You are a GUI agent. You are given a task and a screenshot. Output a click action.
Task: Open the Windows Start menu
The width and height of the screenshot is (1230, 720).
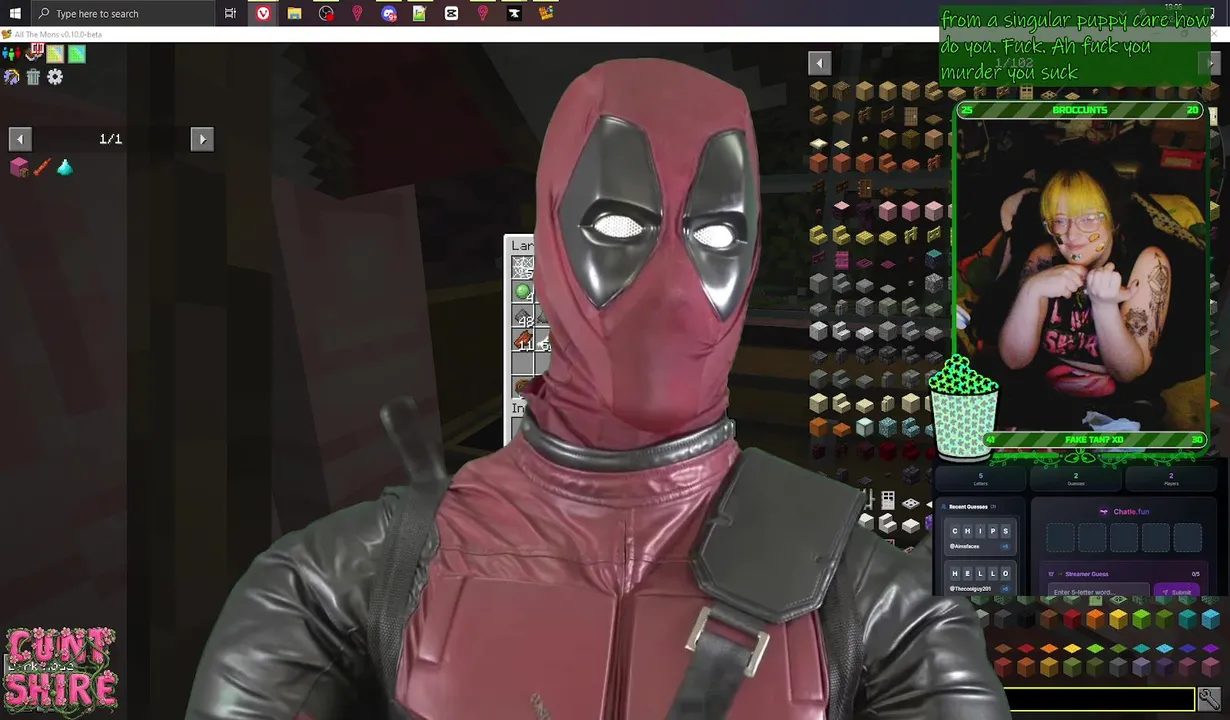(14, 13)
